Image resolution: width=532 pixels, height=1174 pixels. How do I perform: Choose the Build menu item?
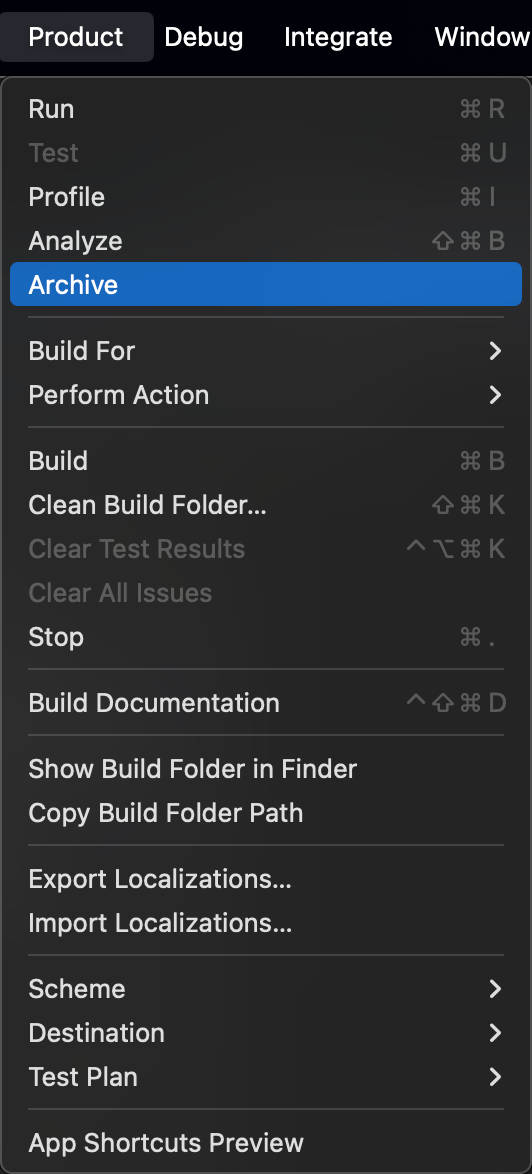[x=266, y=460]
